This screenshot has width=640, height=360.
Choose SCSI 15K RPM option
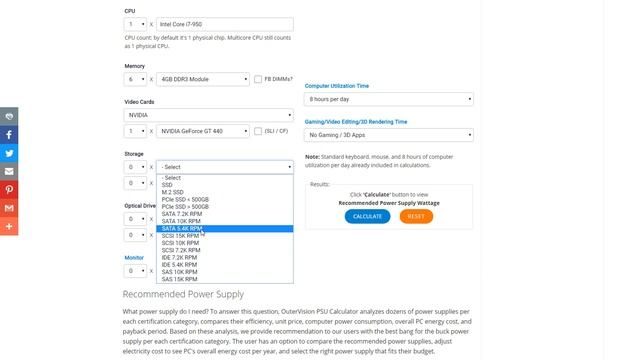click(225, 236)
